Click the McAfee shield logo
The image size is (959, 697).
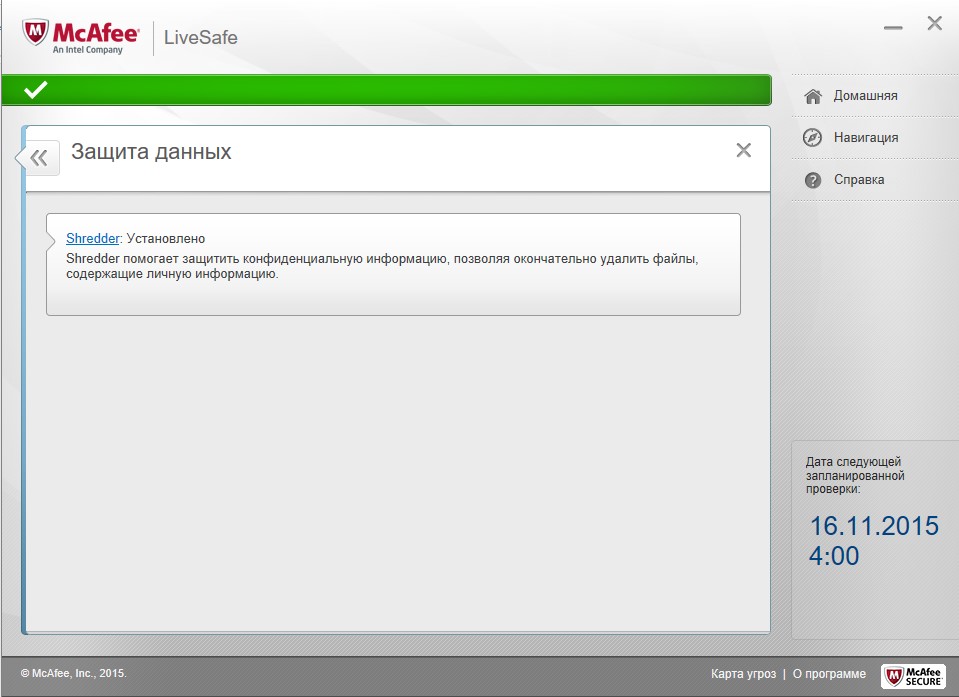click(35, 31)
